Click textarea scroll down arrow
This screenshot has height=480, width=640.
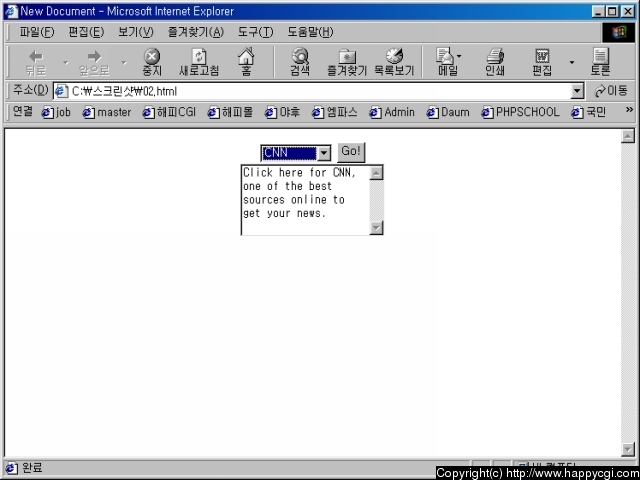click(x=376, y=228)
